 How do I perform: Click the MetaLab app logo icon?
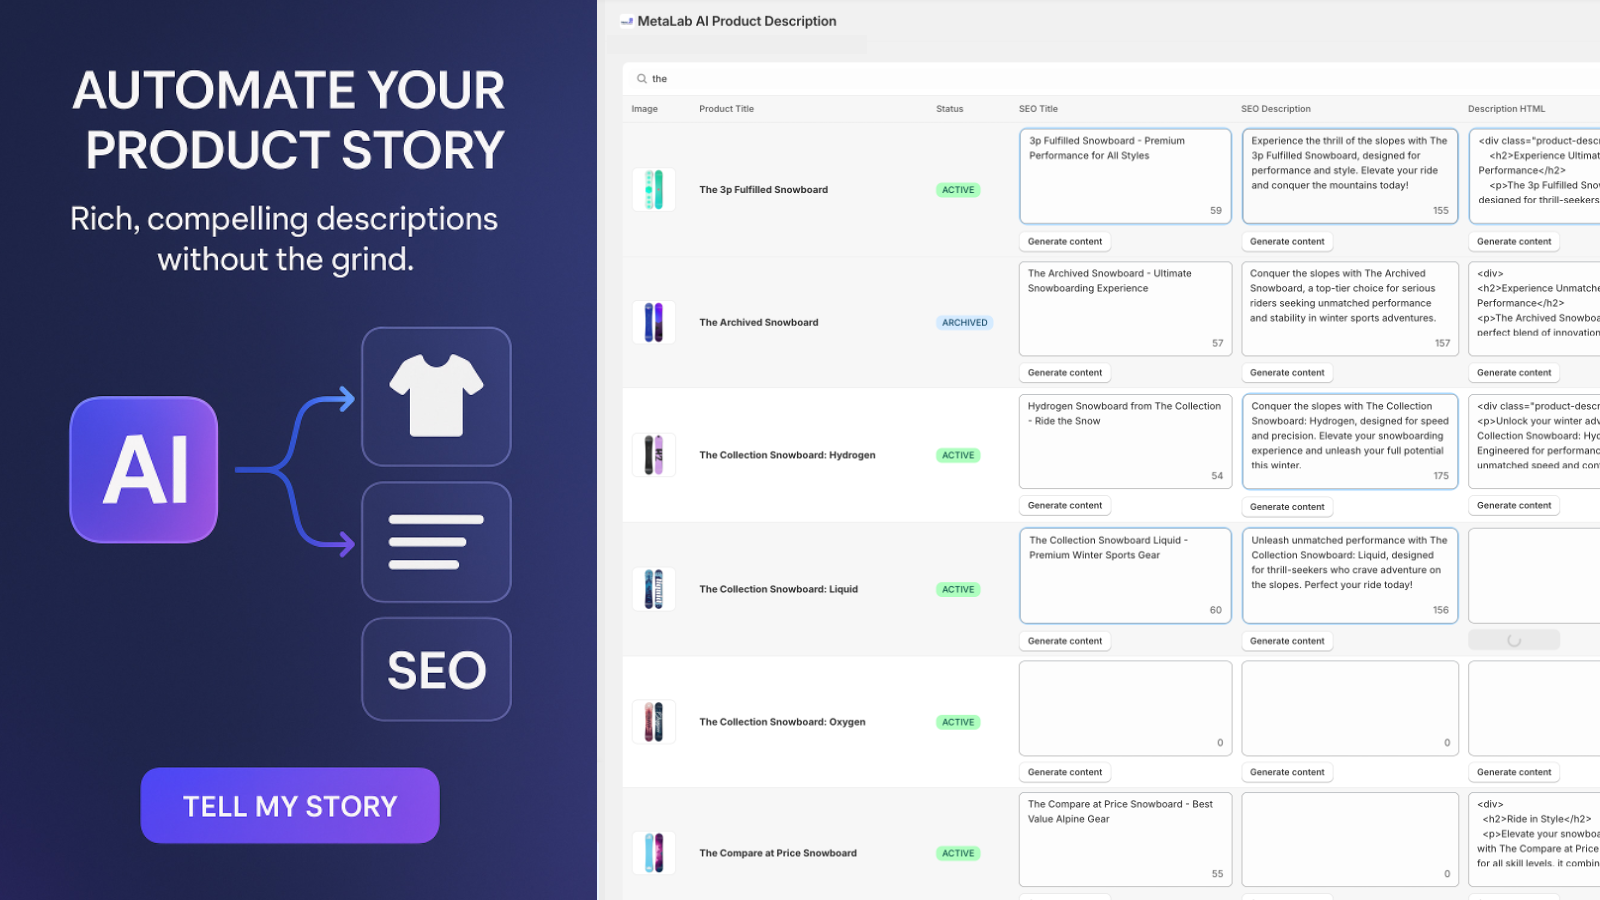click(x=627, y=21)
